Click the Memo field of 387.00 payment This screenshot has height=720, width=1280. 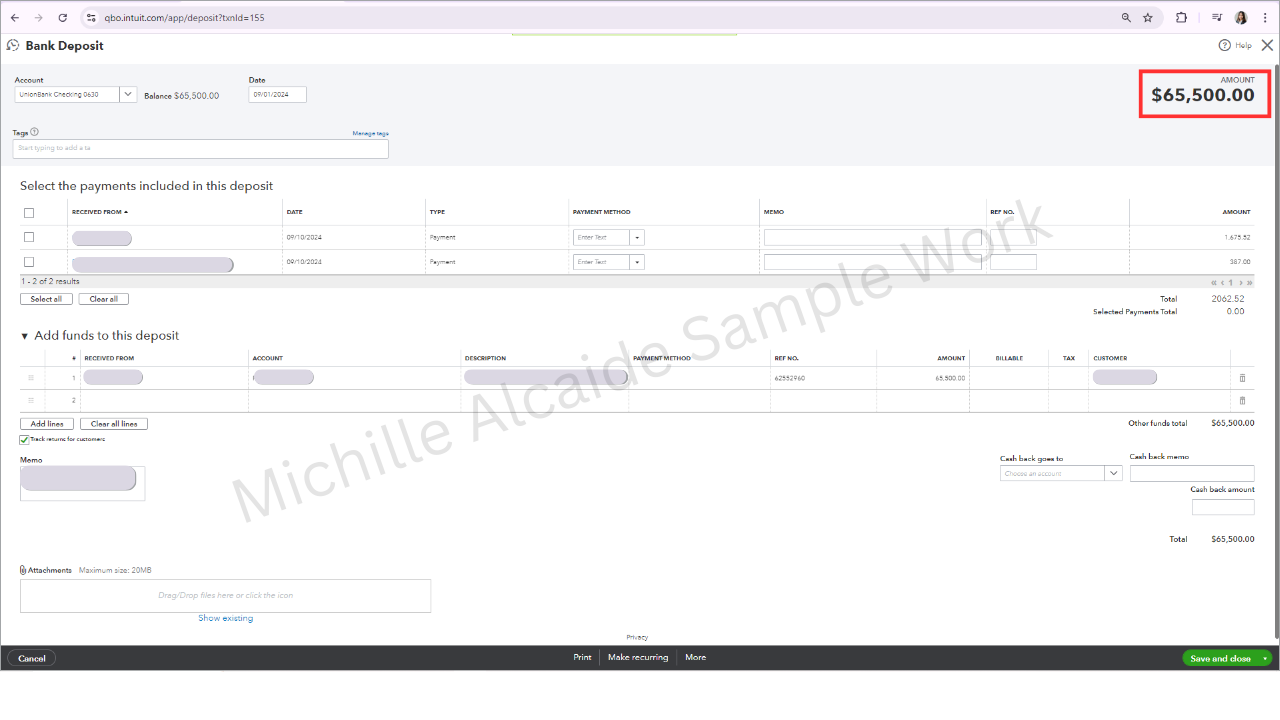(875, 262)
